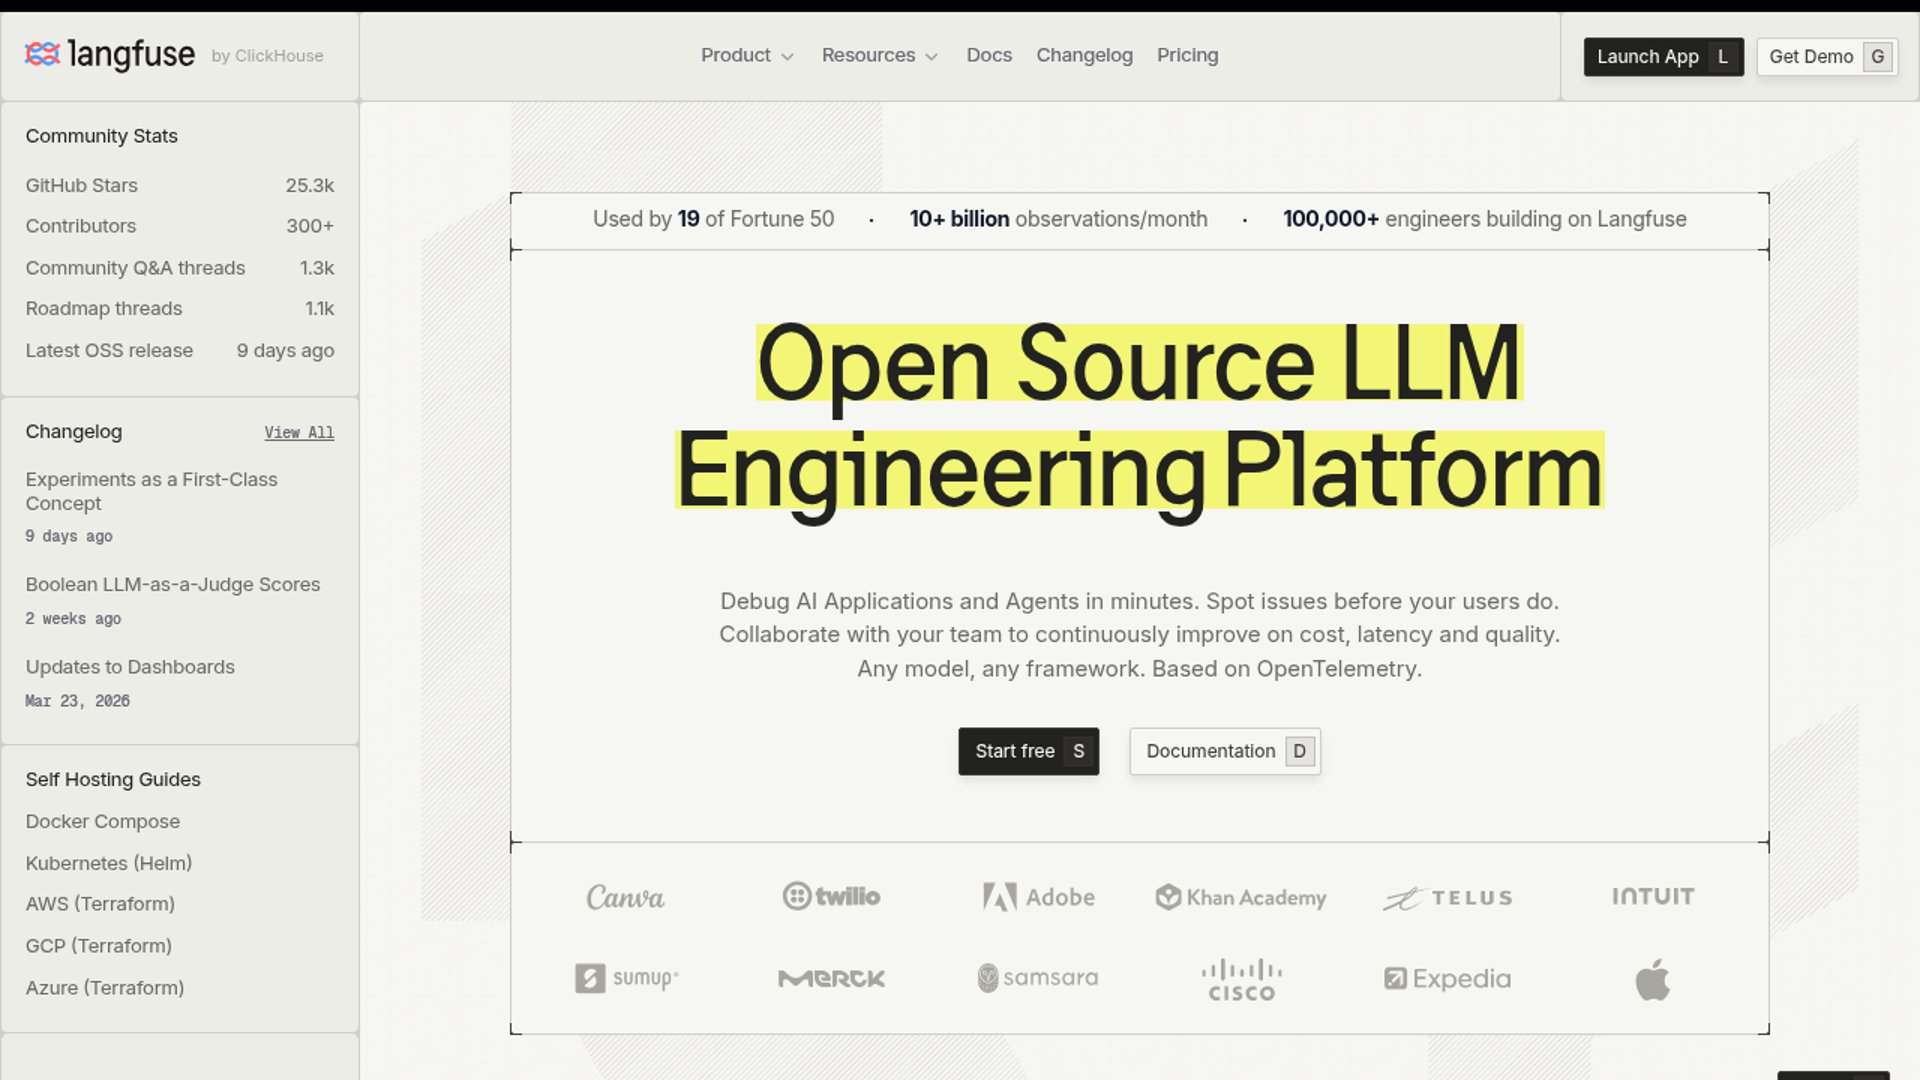Open the Documentation button
1920x1080 pixels.
coord(1224,751)
